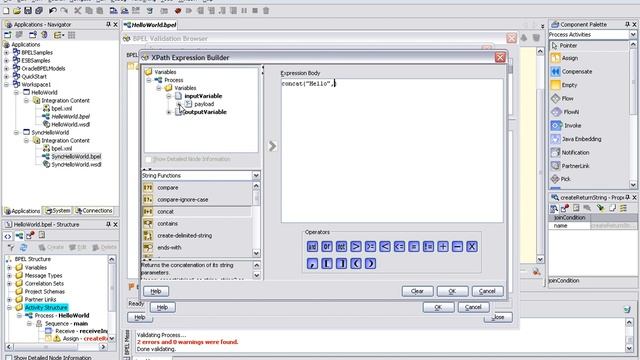Insert the closing square bracket
Viewport: 640px width, 360px height.
[341, 264]
